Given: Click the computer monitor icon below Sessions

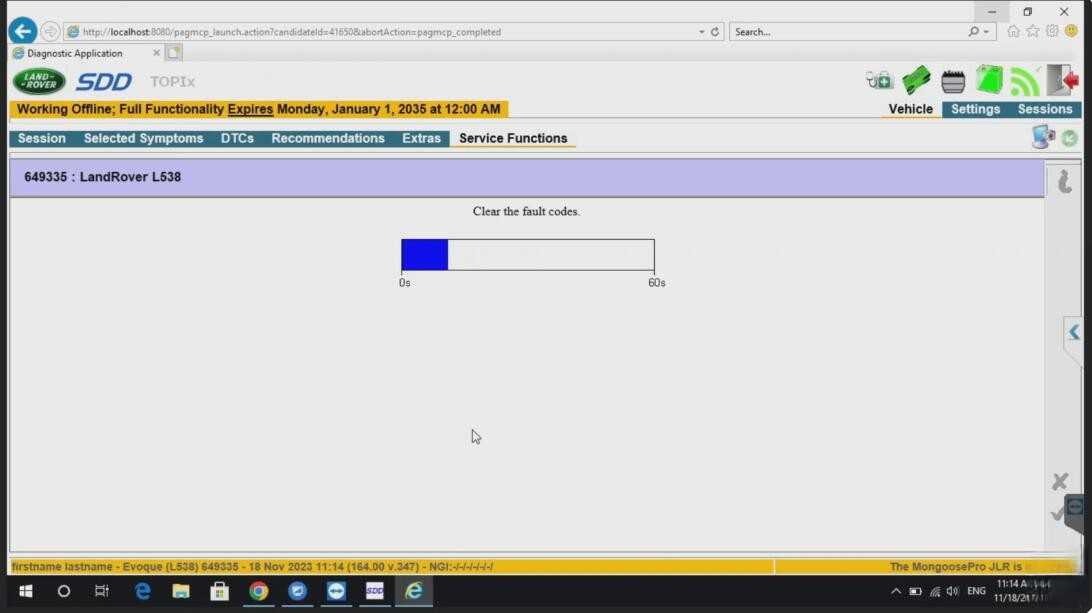Looking at the screenshot, I should point(1043,137).
